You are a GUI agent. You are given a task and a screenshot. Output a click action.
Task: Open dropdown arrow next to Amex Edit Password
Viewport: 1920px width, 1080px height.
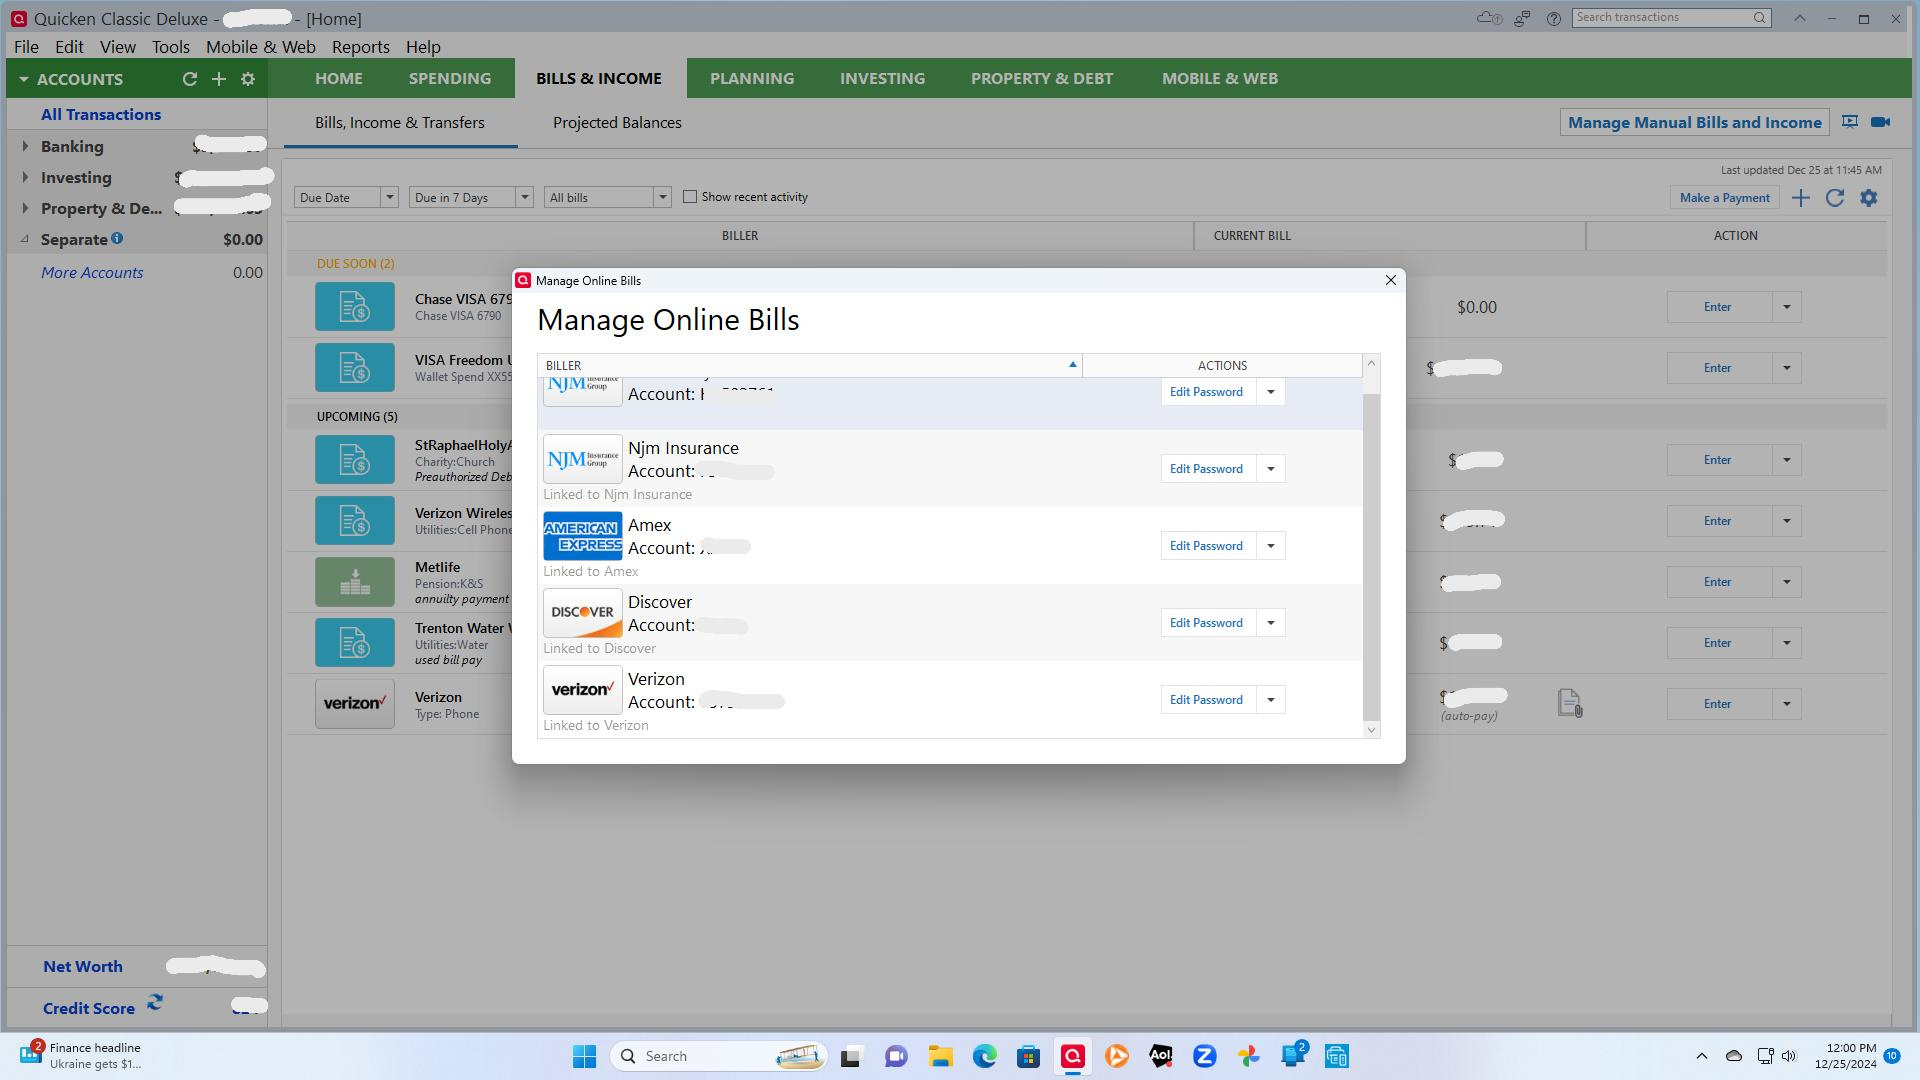pyautogui.click(x=1271, y=546)
